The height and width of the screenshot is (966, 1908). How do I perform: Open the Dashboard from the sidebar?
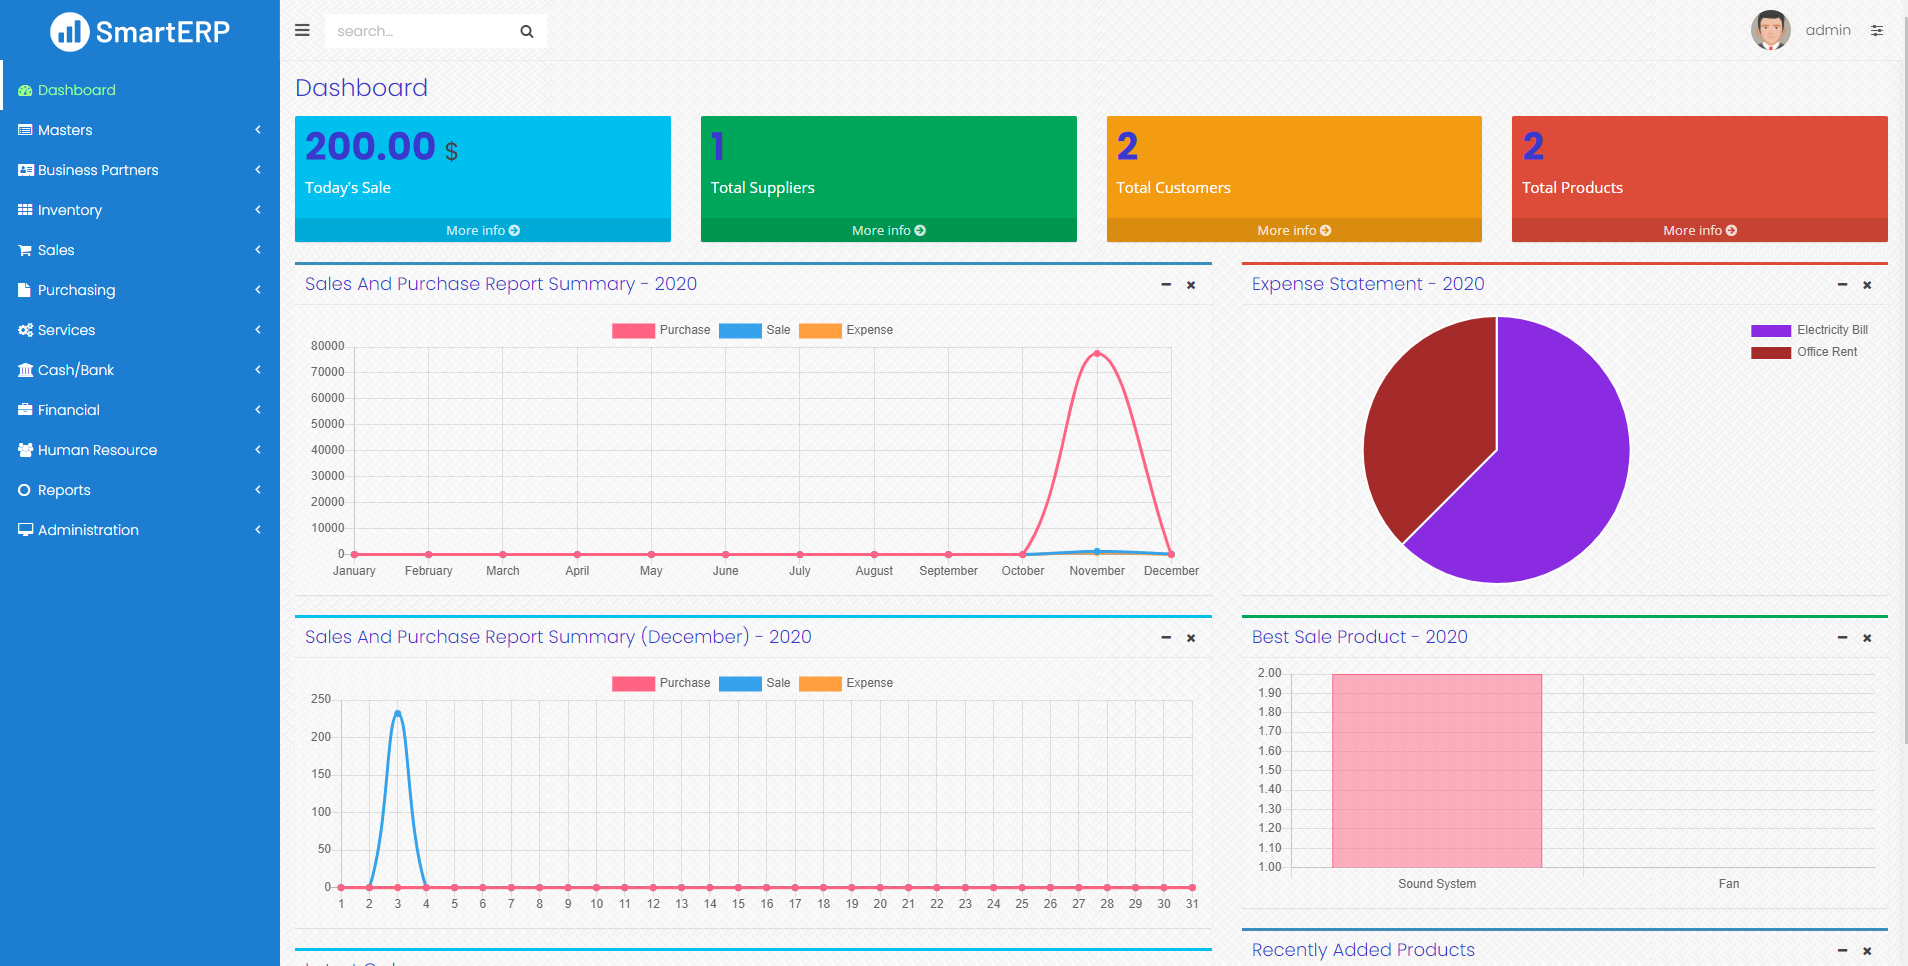75,90
